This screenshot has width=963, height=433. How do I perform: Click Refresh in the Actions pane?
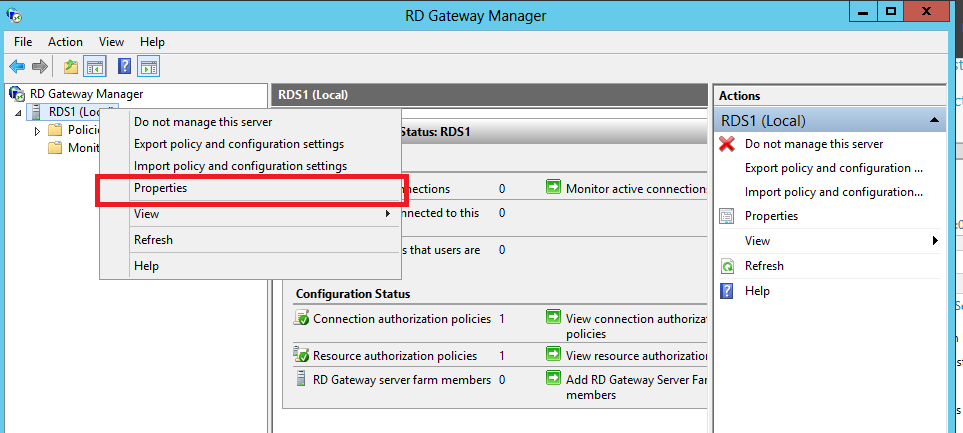click(764, 266)
